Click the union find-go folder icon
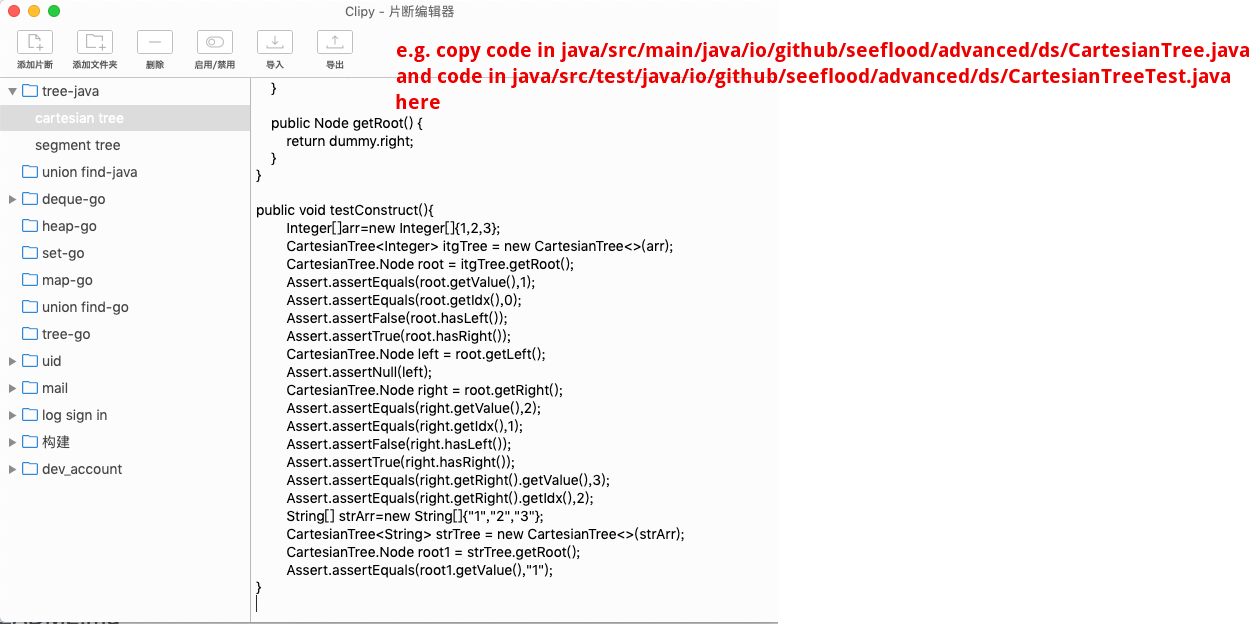The width and height of the screenshot is (1258, 624). tap(29, 307)
